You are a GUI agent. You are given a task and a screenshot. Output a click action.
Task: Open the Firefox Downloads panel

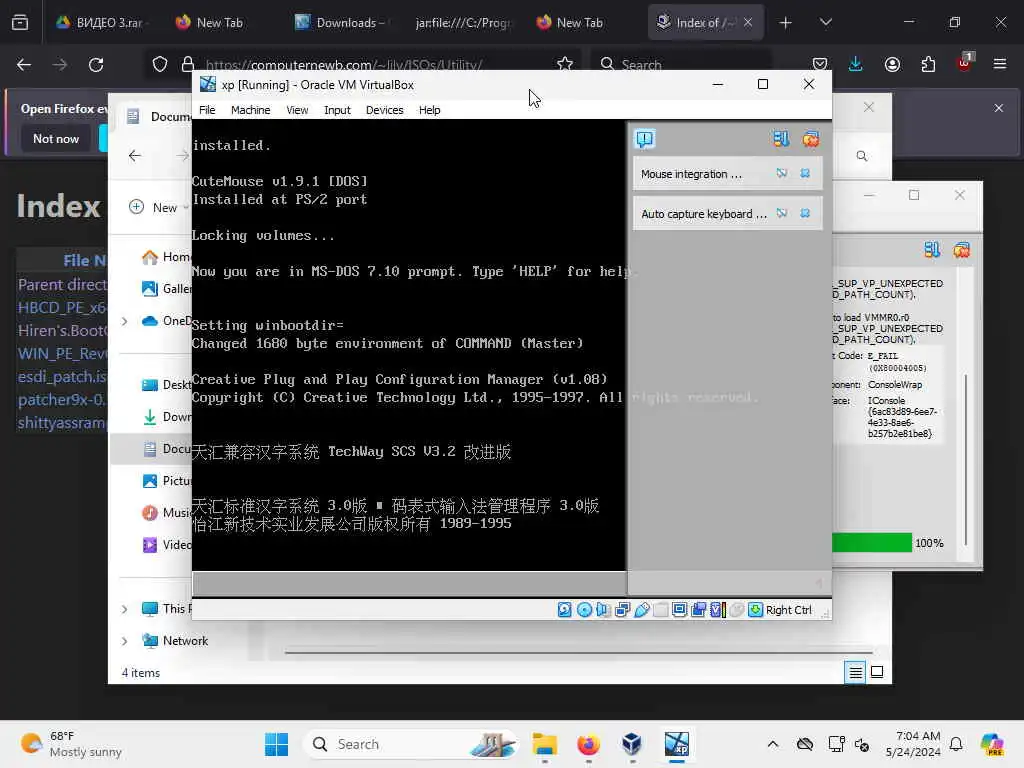856,64
